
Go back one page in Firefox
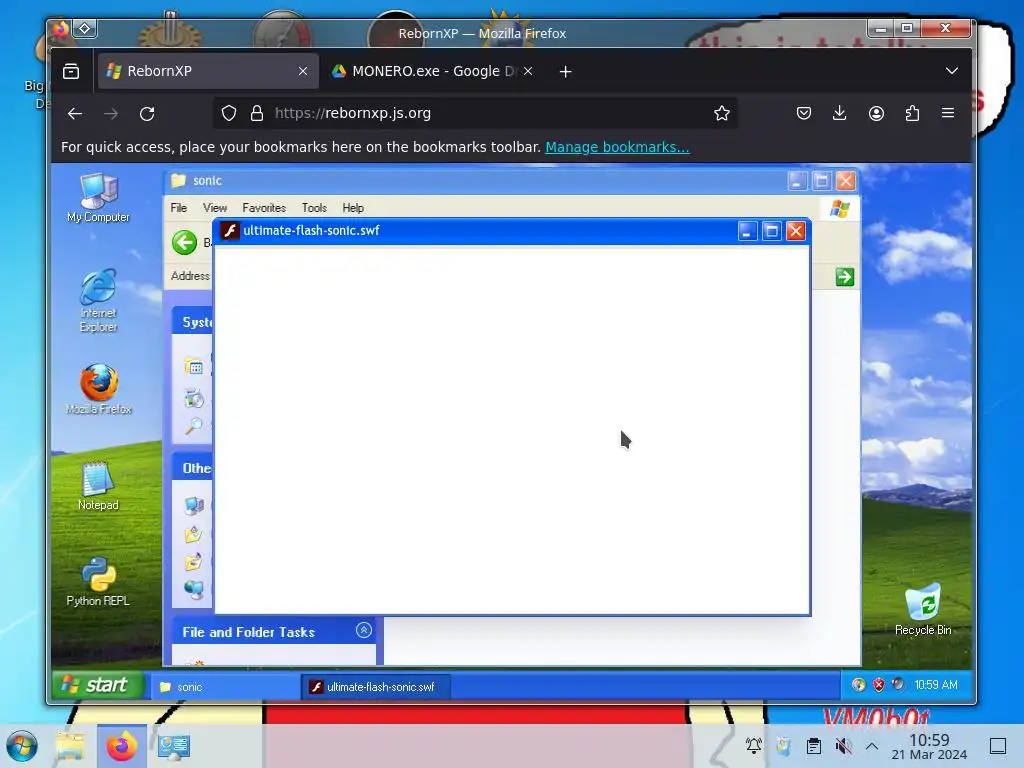coord(75,114)
